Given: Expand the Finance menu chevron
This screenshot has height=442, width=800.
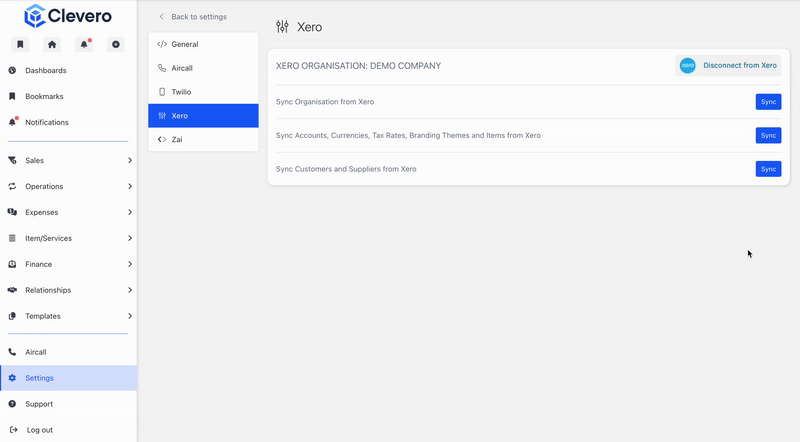Looking at the screenshot, I should (x=130, y=264).
